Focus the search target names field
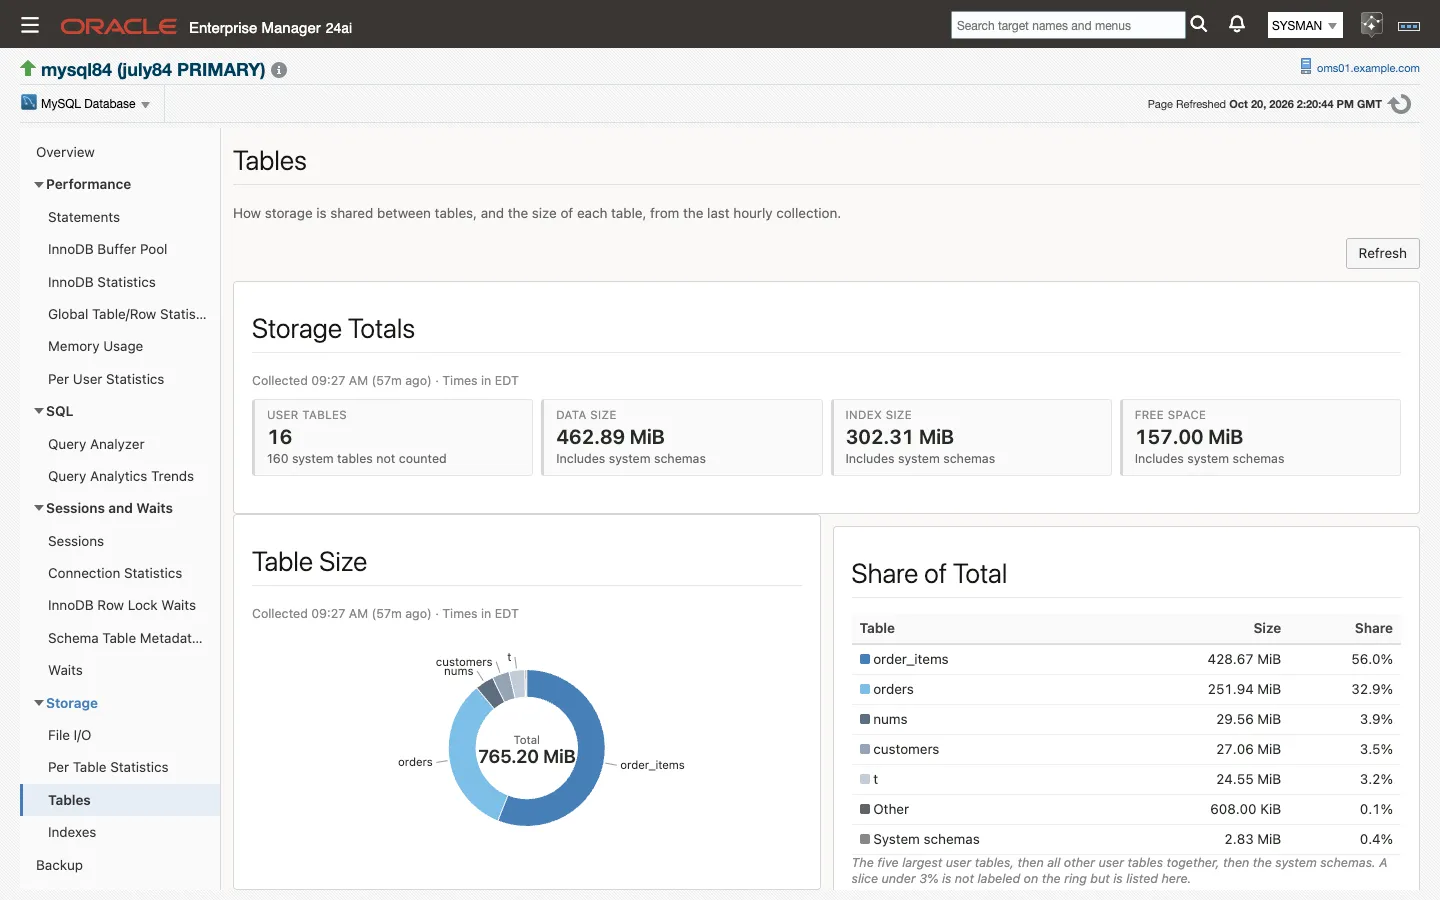The image size is (1440, 900). tap(1067, 25)
